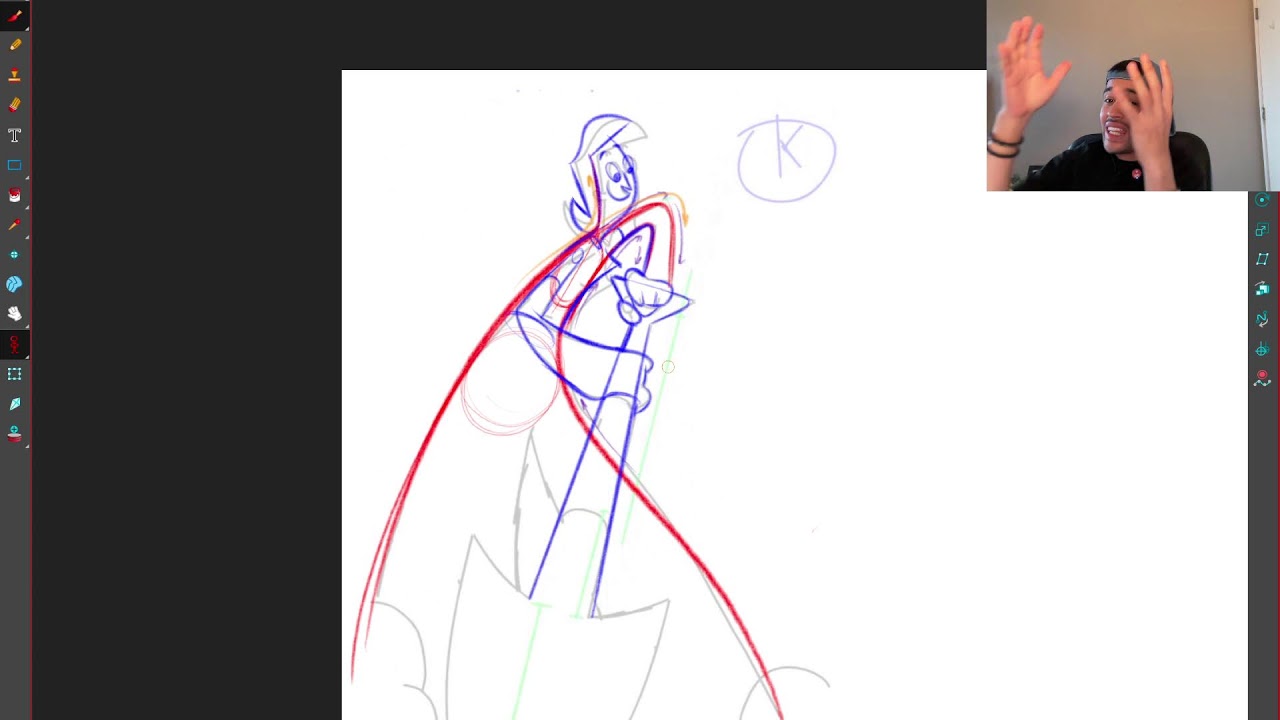
Task: Click the stacked-layers reorder icon
Action: tap(1262, 289)
